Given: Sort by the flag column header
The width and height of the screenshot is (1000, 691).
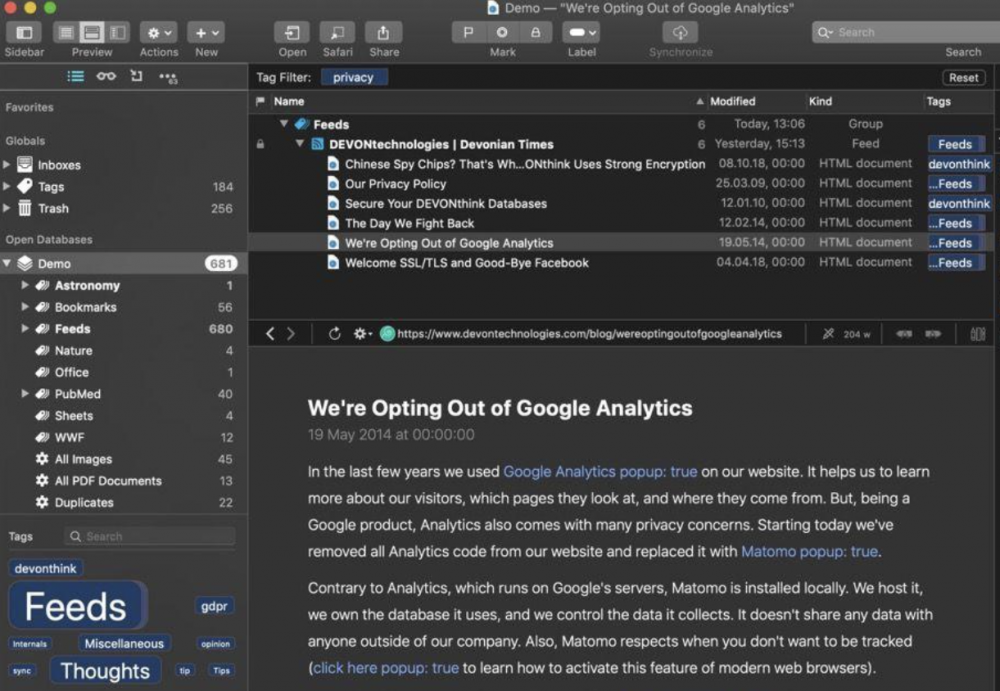Looking at the screenshot, I should pos(260,101).
